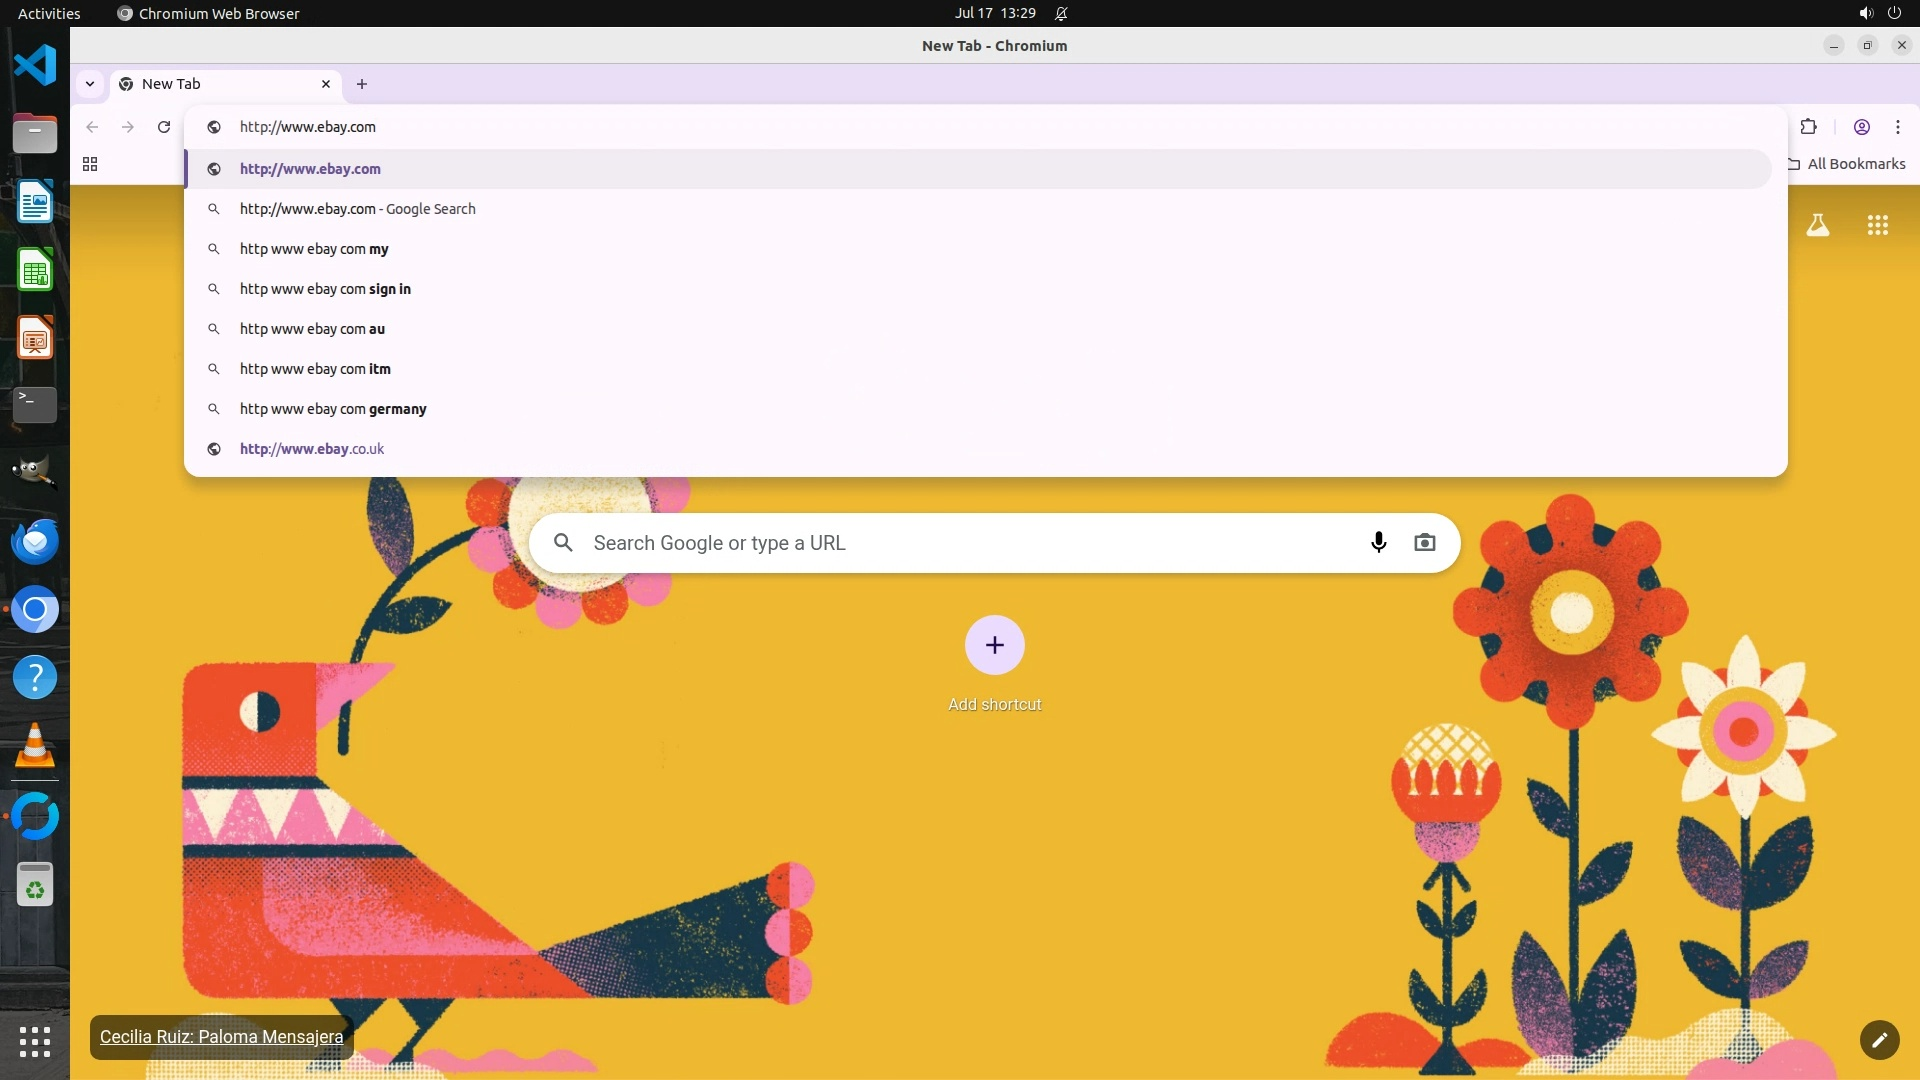Select 'http www ebay com germany' suggestion

[333, 409]
